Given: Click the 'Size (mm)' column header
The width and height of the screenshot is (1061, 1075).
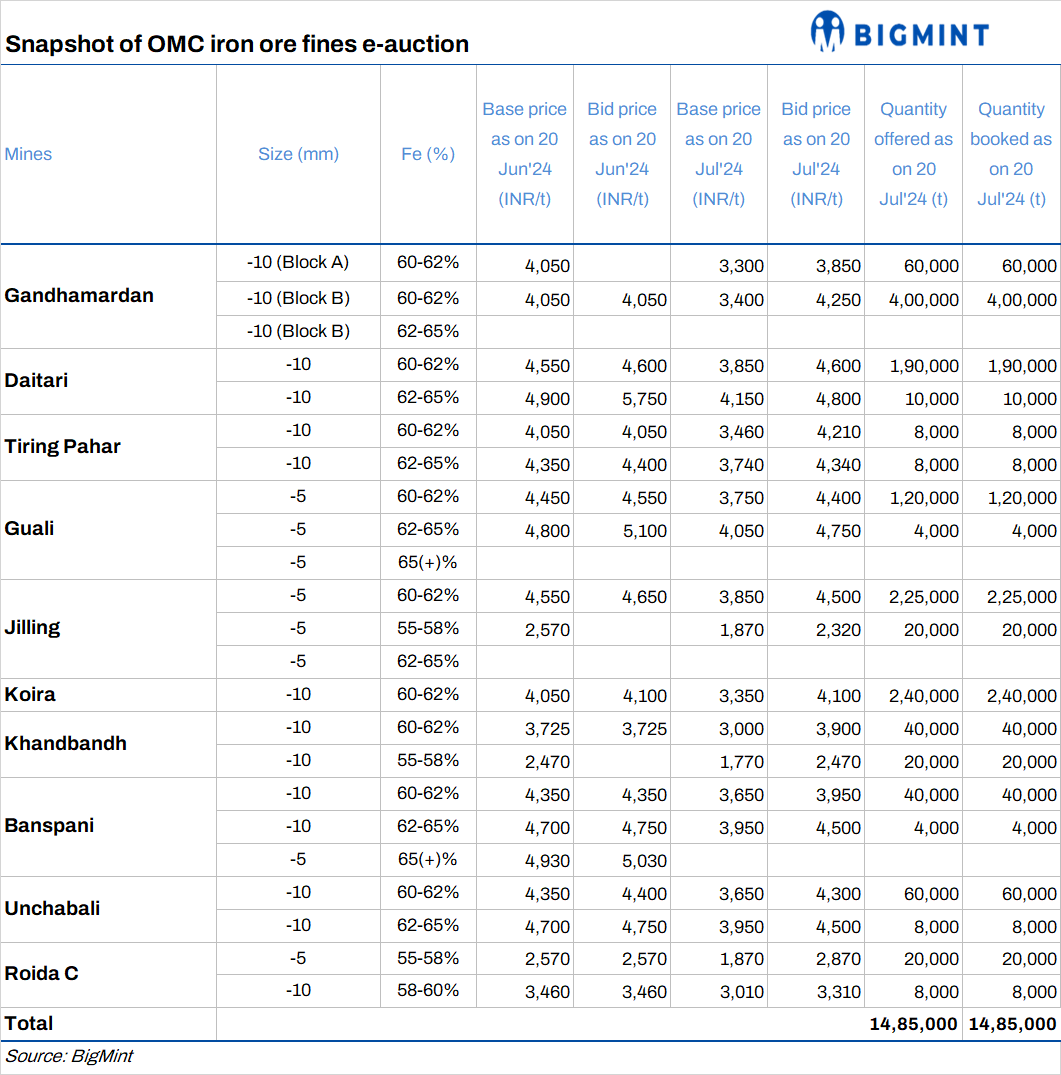Looking at the screenshot, I should tap(298, 154).
